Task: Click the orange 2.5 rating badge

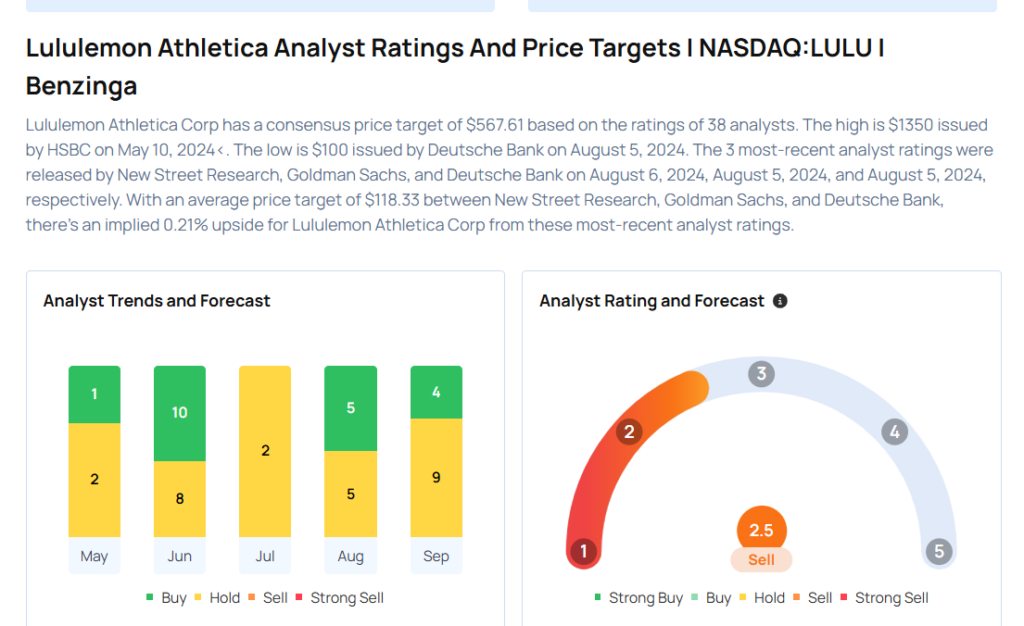Action: tap(761, 530)
